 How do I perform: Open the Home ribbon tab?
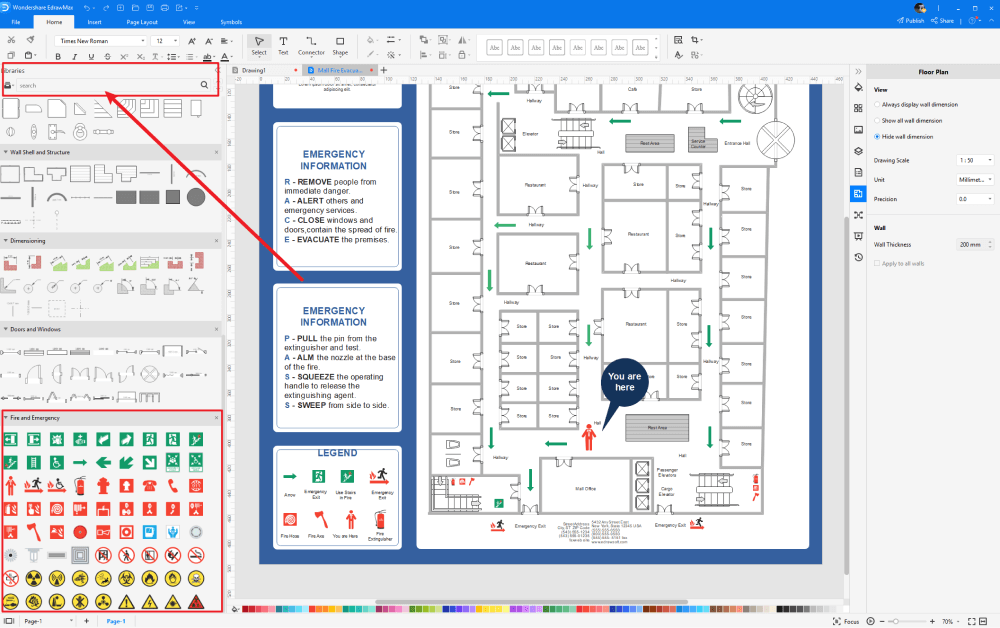[x=54, y=22]
